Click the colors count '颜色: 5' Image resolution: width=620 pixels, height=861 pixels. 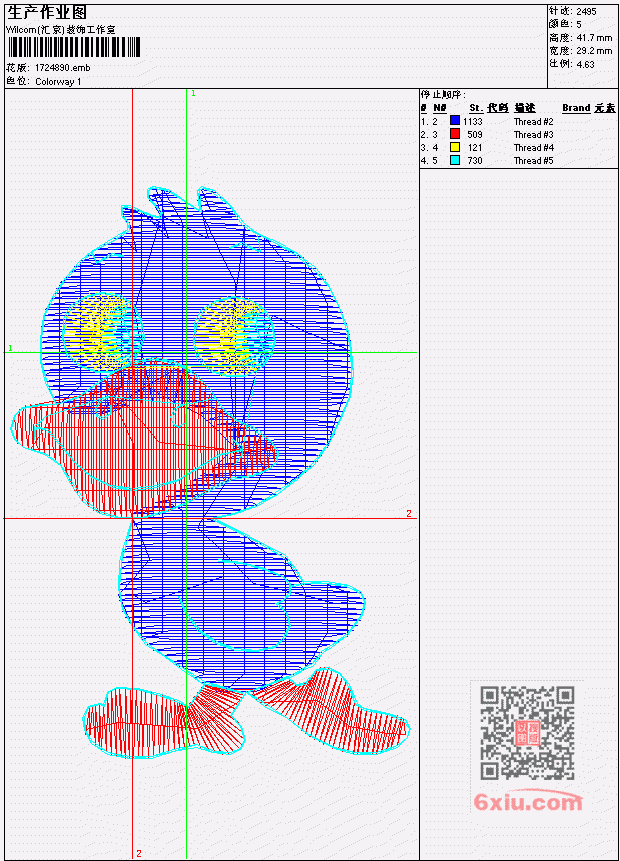[565, 24]
